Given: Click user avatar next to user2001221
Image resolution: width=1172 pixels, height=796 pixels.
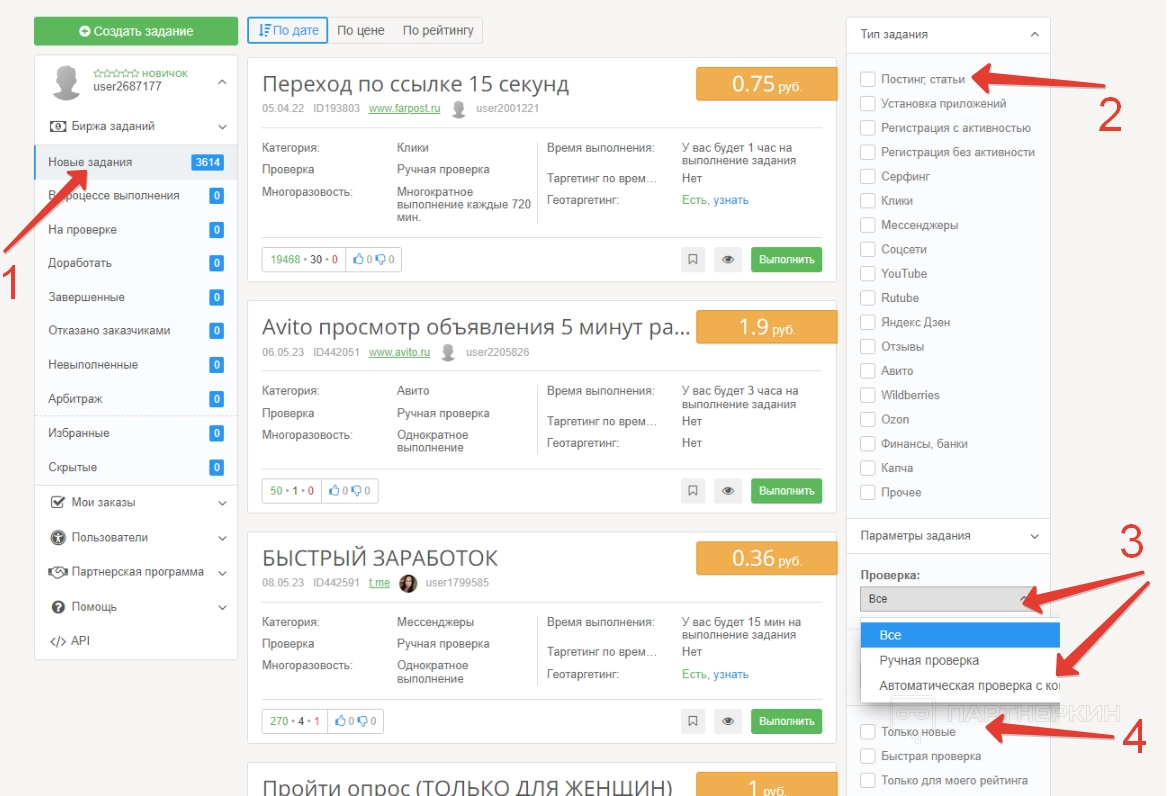Looking at the screenshot, I should (x=459, y=109).
